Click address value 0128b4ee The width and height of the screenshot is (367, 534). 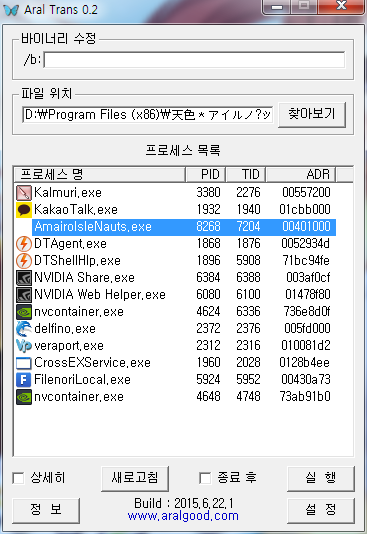(x=305, y=363)
